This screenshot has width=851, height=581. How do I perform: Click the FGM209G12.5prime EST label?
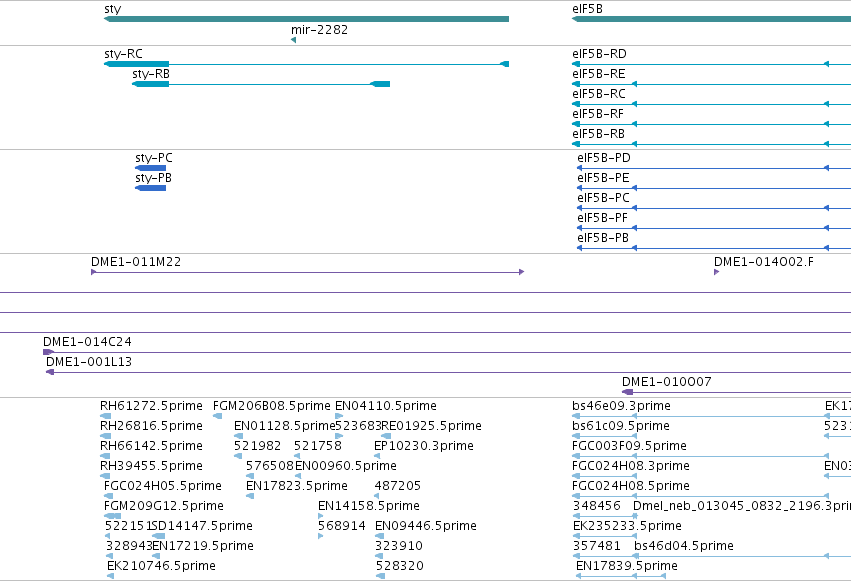(x=164, y=506)
